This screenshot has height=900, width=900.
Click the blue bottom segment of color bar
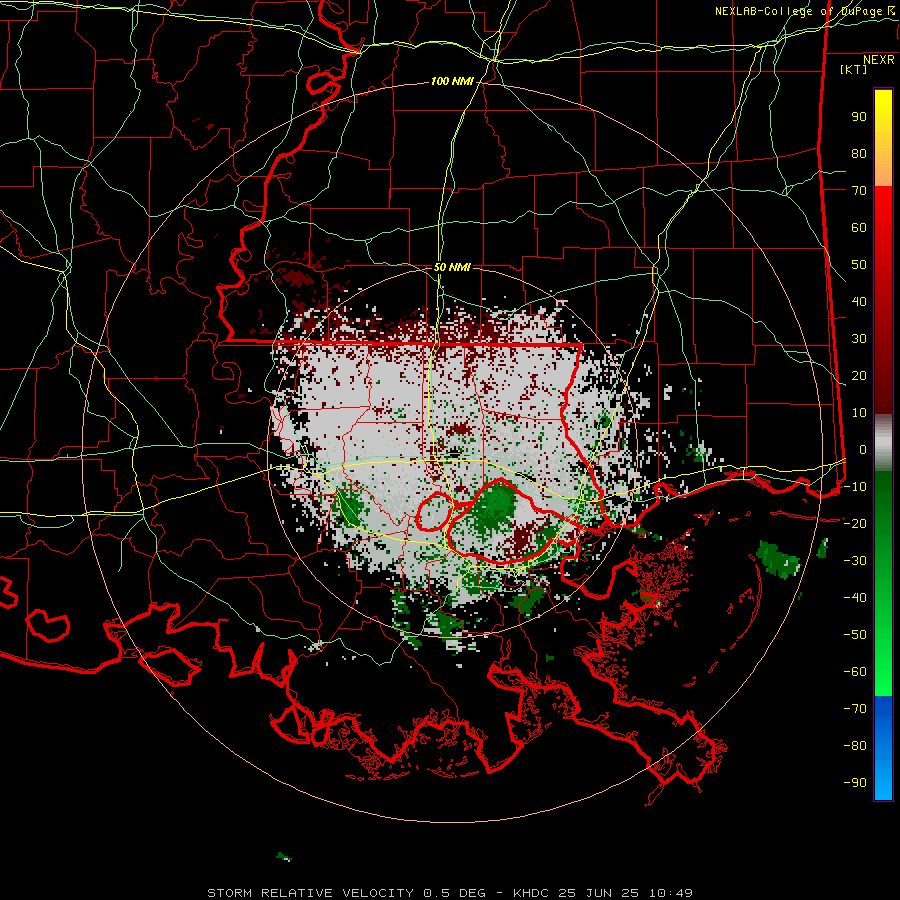883,748
